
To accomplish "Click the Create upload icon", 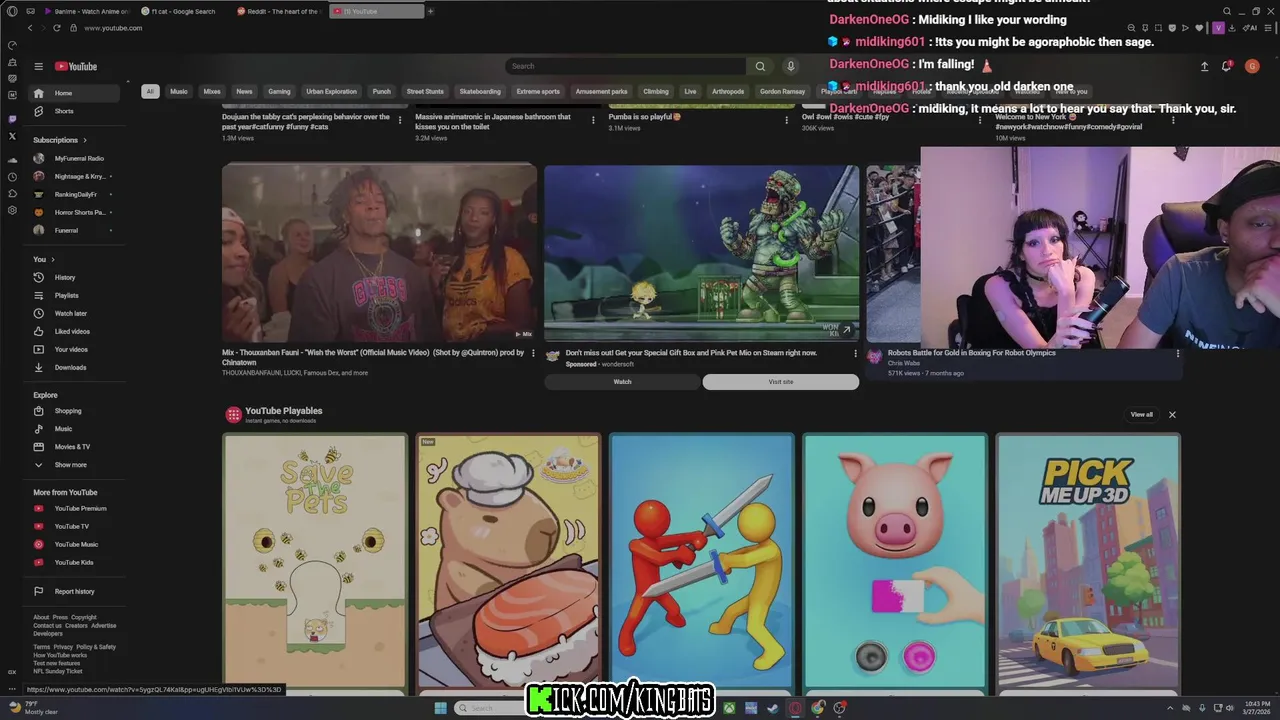I will point(1204,66).
